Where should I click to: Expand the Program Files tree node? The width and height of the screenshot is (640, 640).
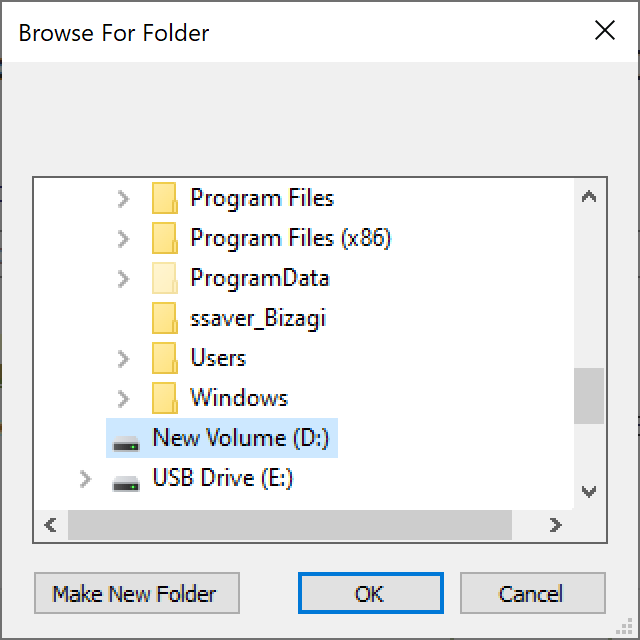pyautogui.click(x=123, y=199)
